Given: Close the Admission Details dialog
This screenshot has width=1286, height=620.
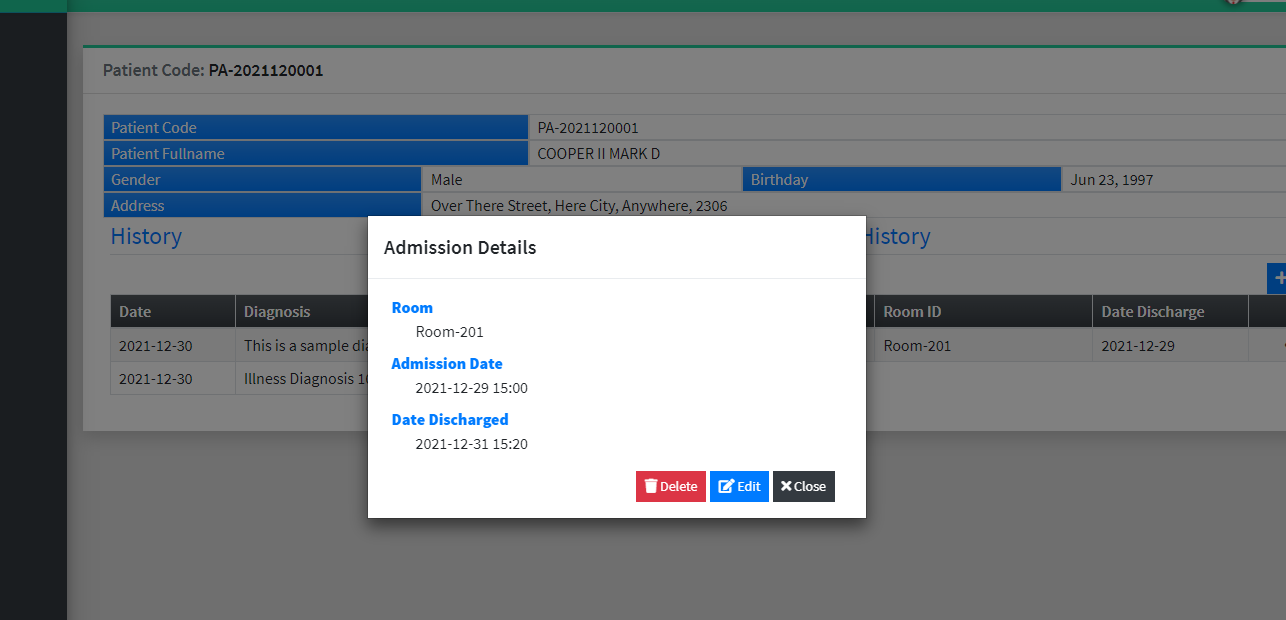Looking at the screenshot, I should 804,486.
